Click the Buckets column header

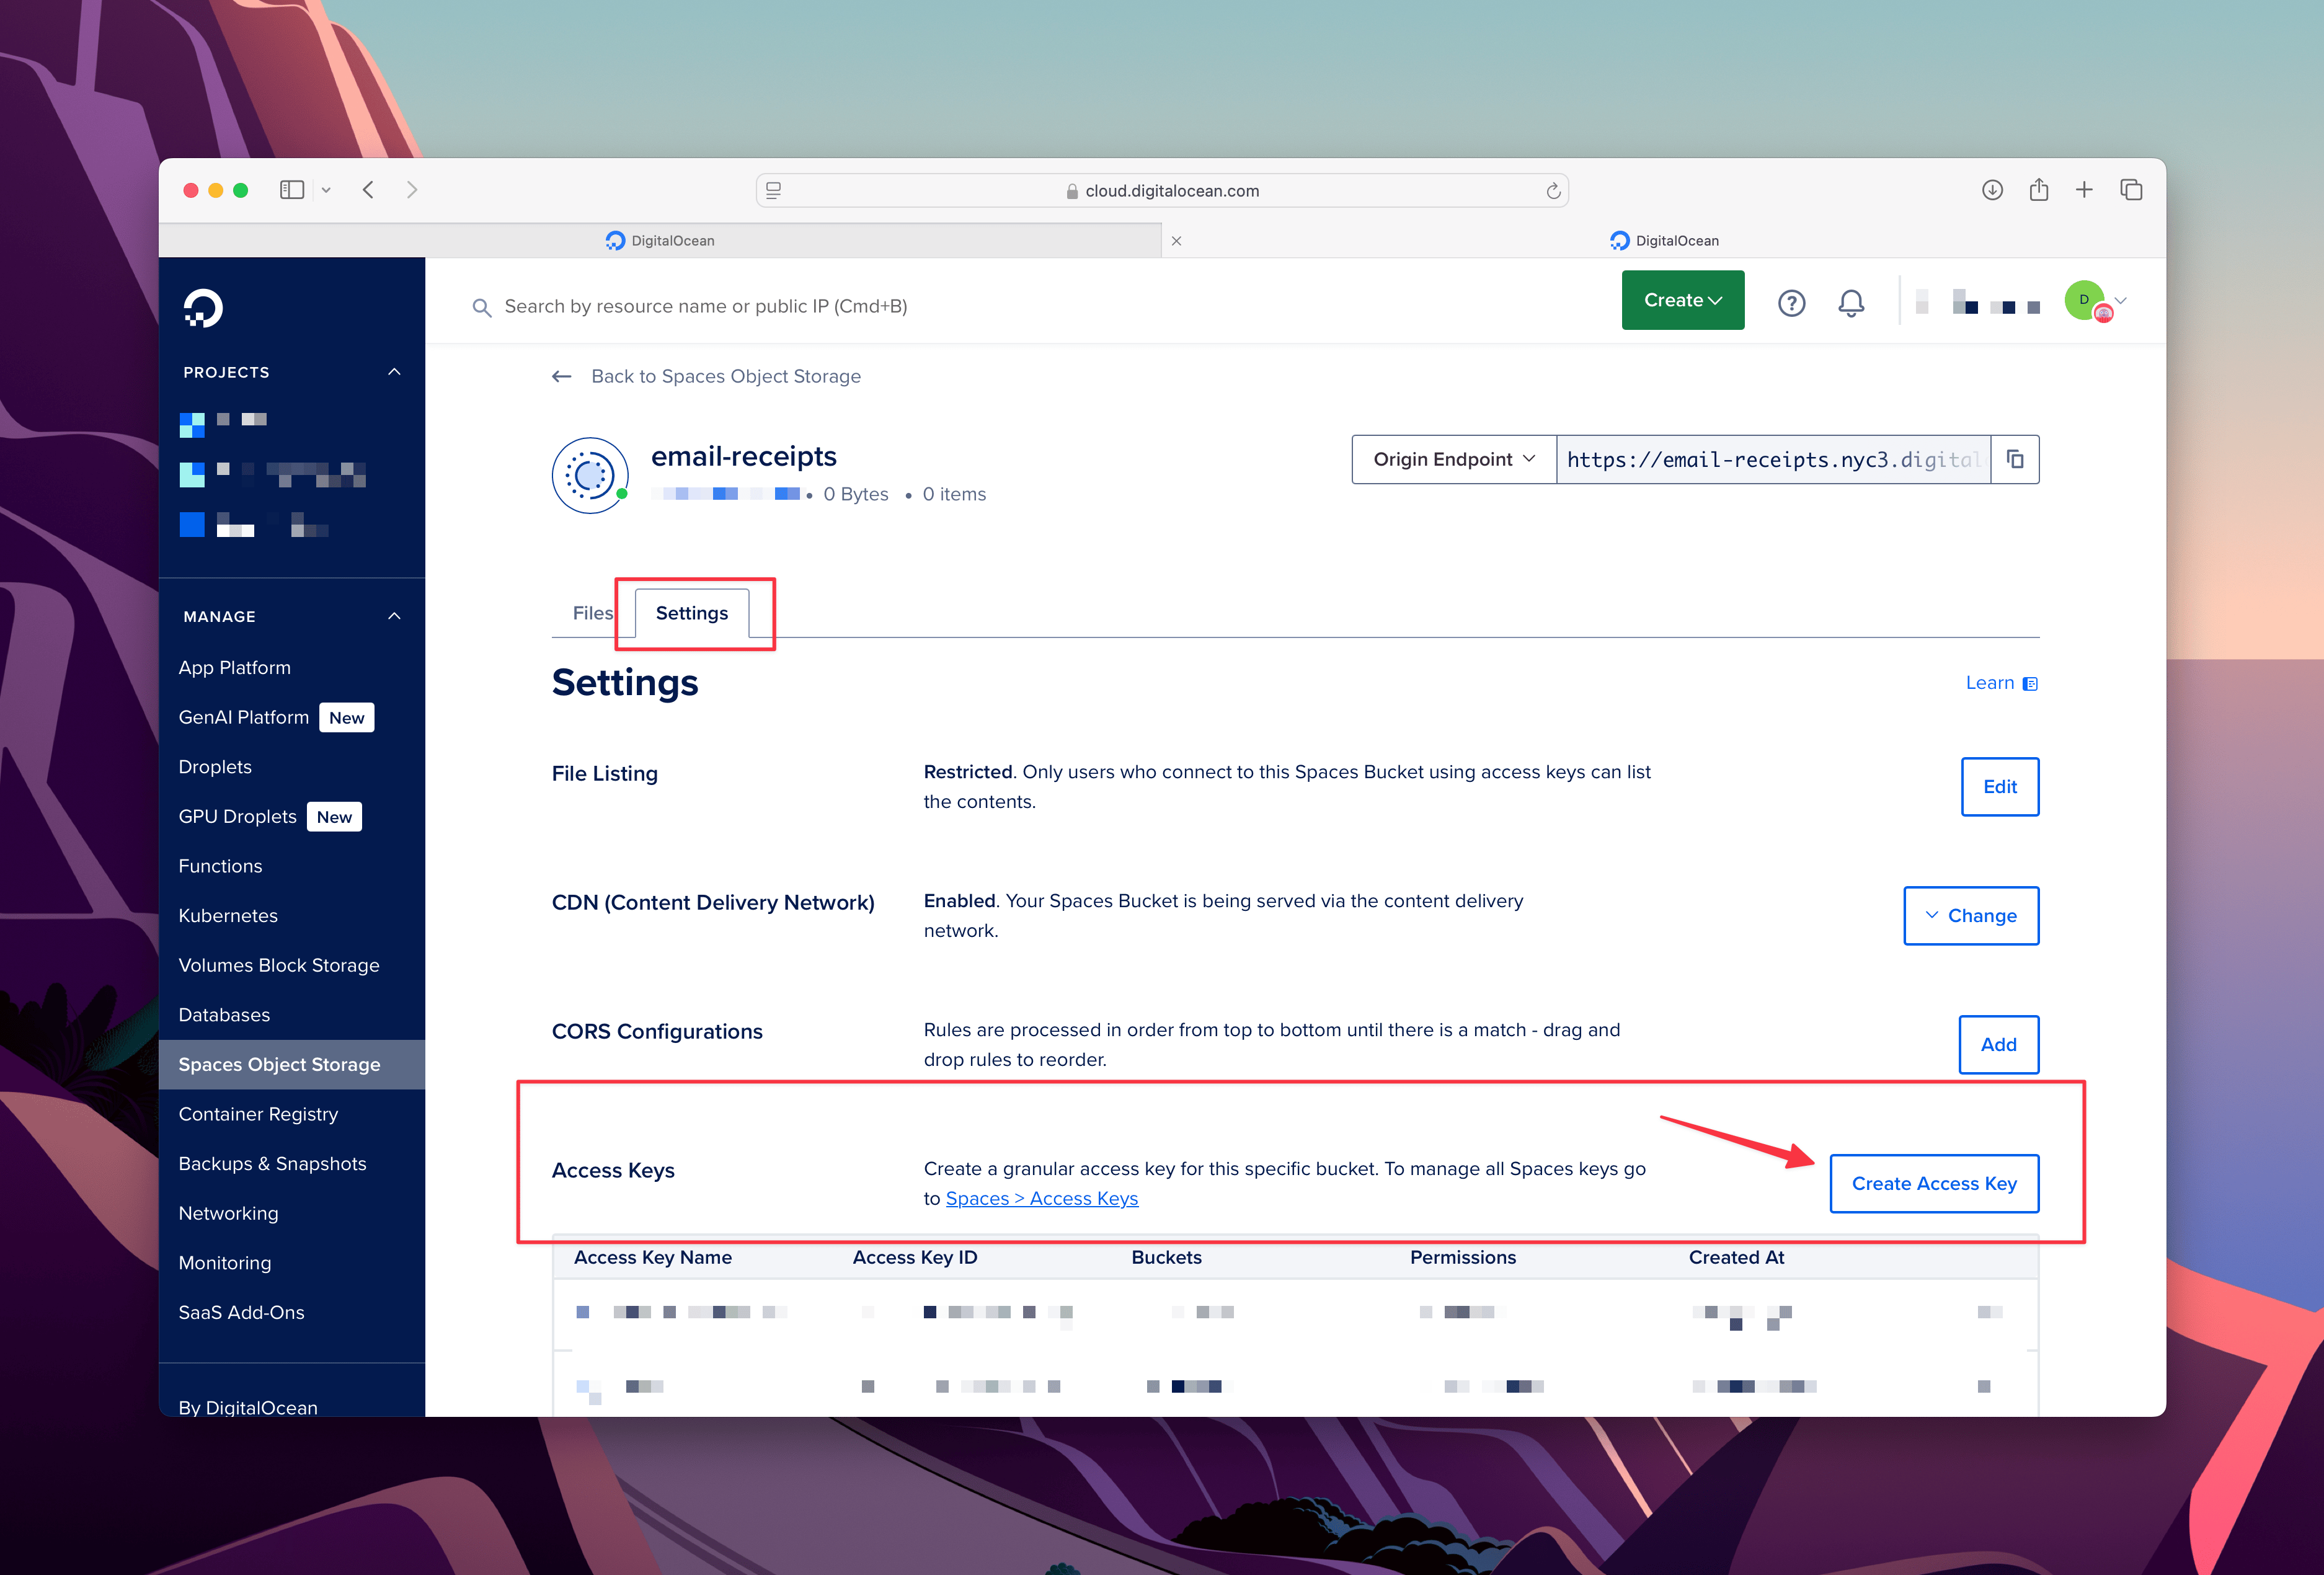click(x=1166, y=1257)
